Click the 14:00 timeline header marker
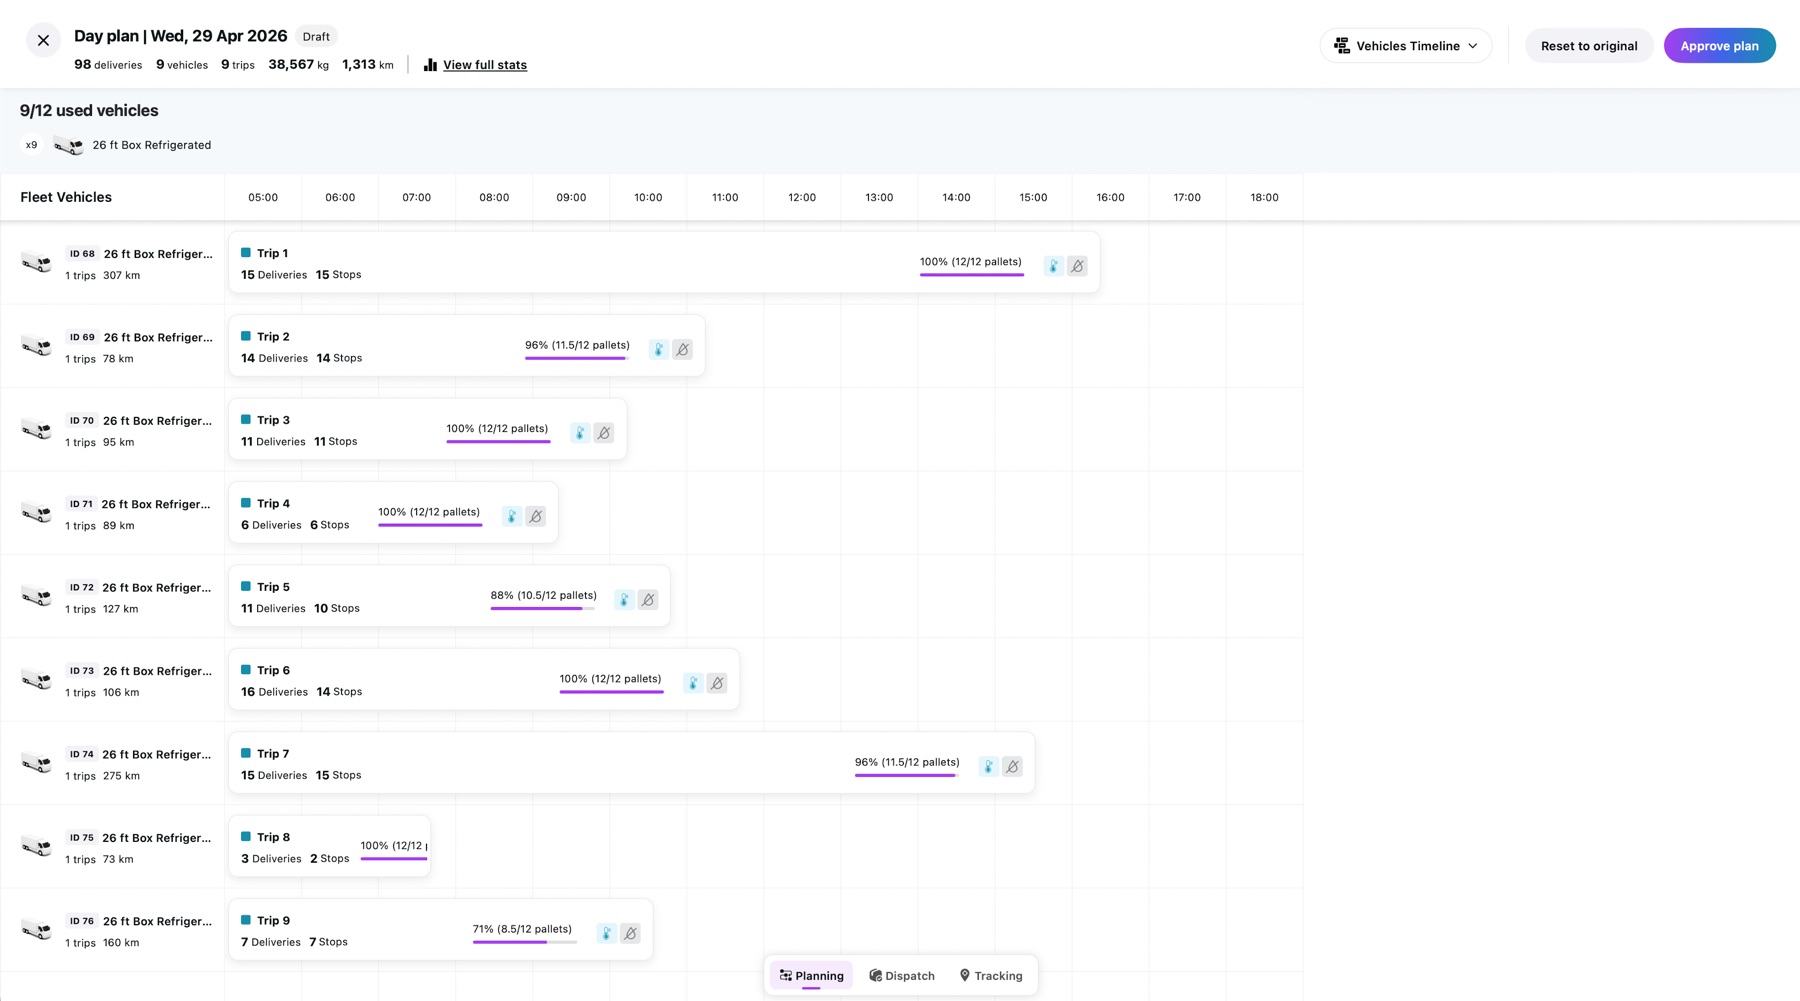The image size is (1800, 1001). pos(956,197)
